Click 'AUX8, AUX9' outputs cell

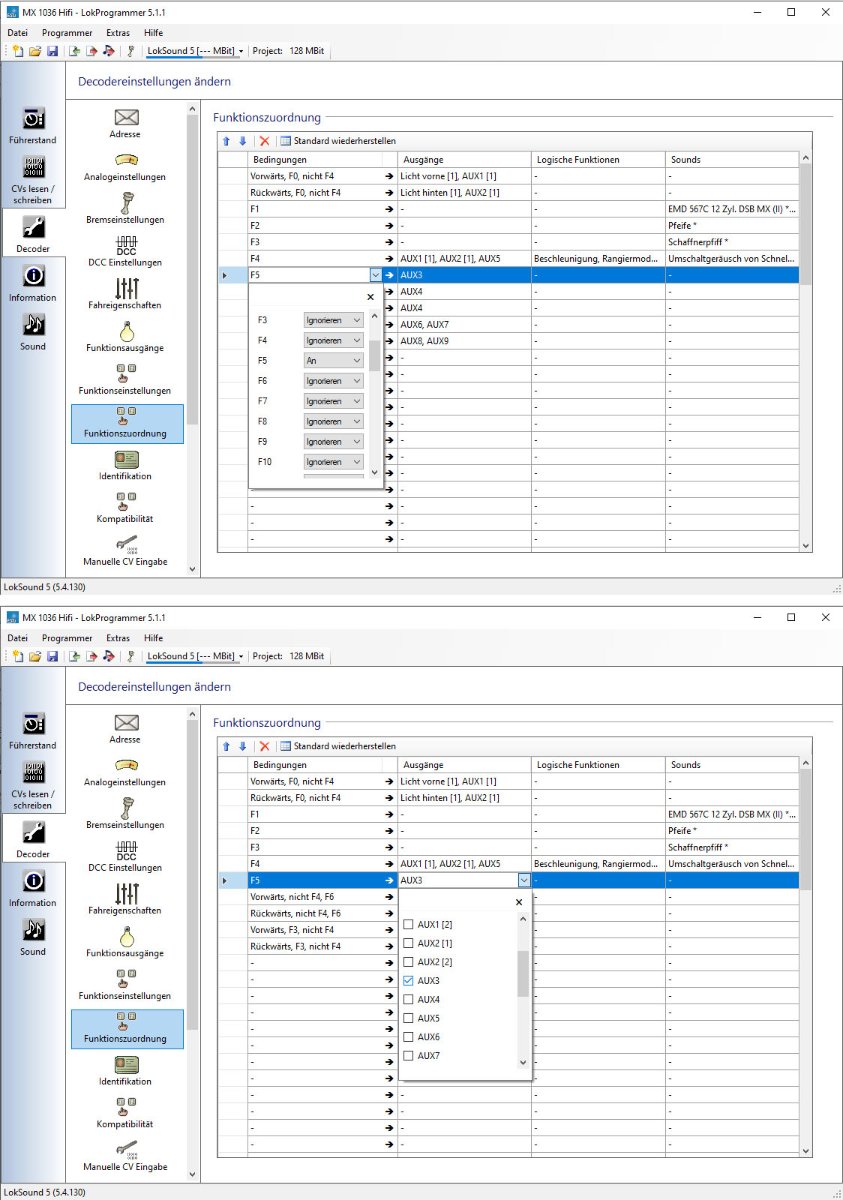pos(464,341)
